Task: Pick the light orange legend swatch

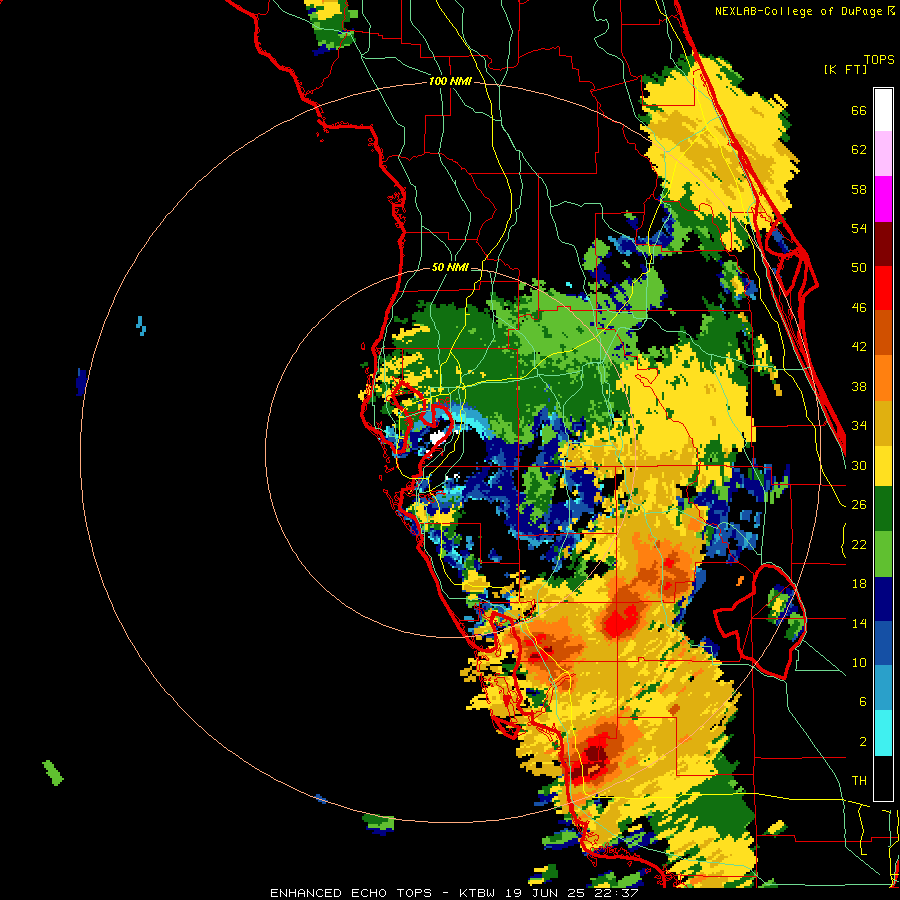Action: point(883,377)
